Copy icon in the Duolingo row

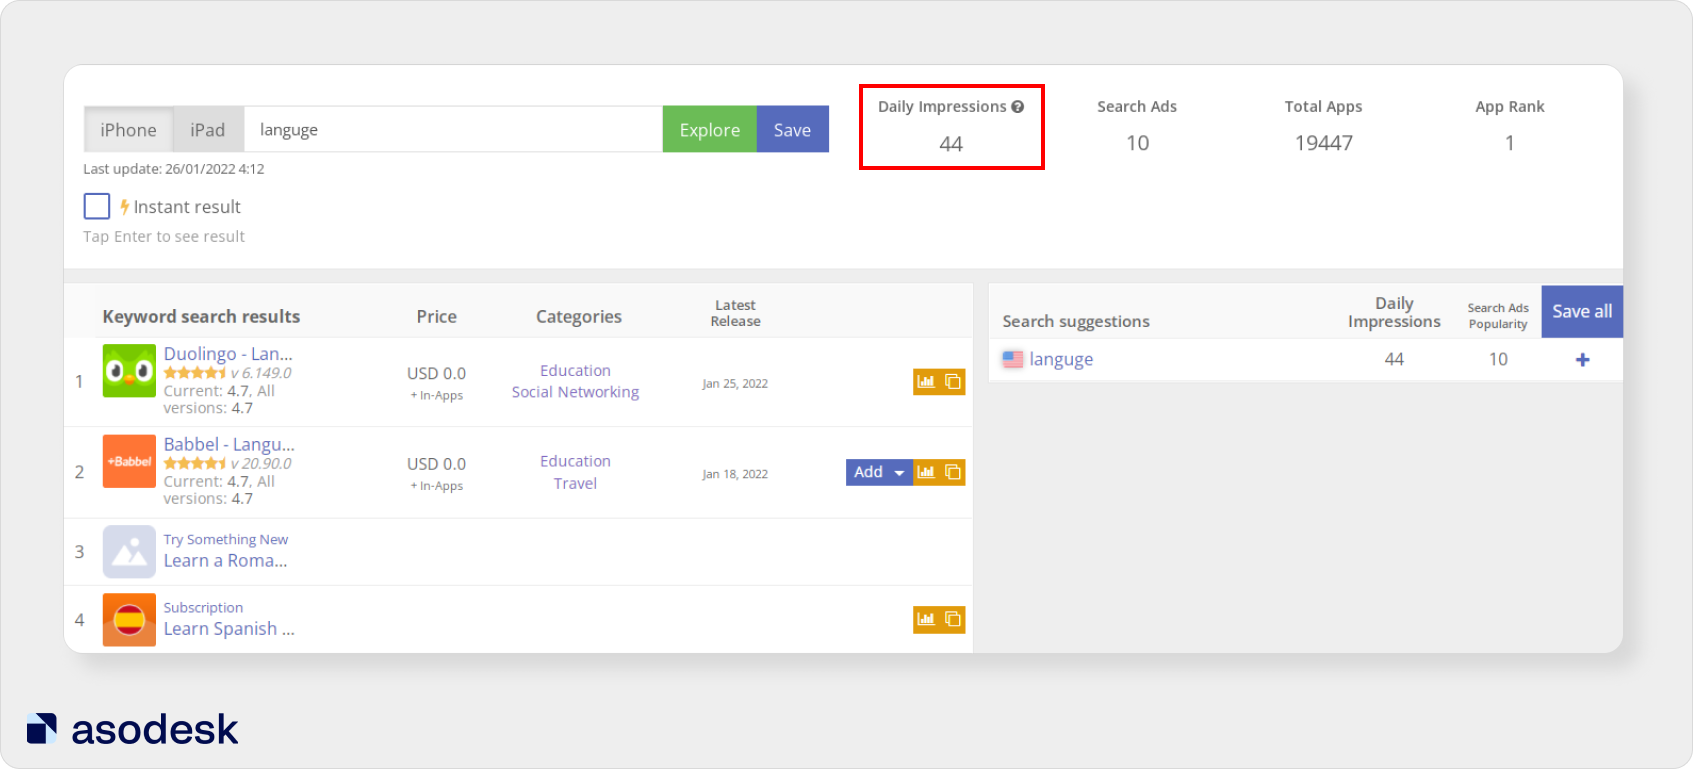click(x=953, y=382)
